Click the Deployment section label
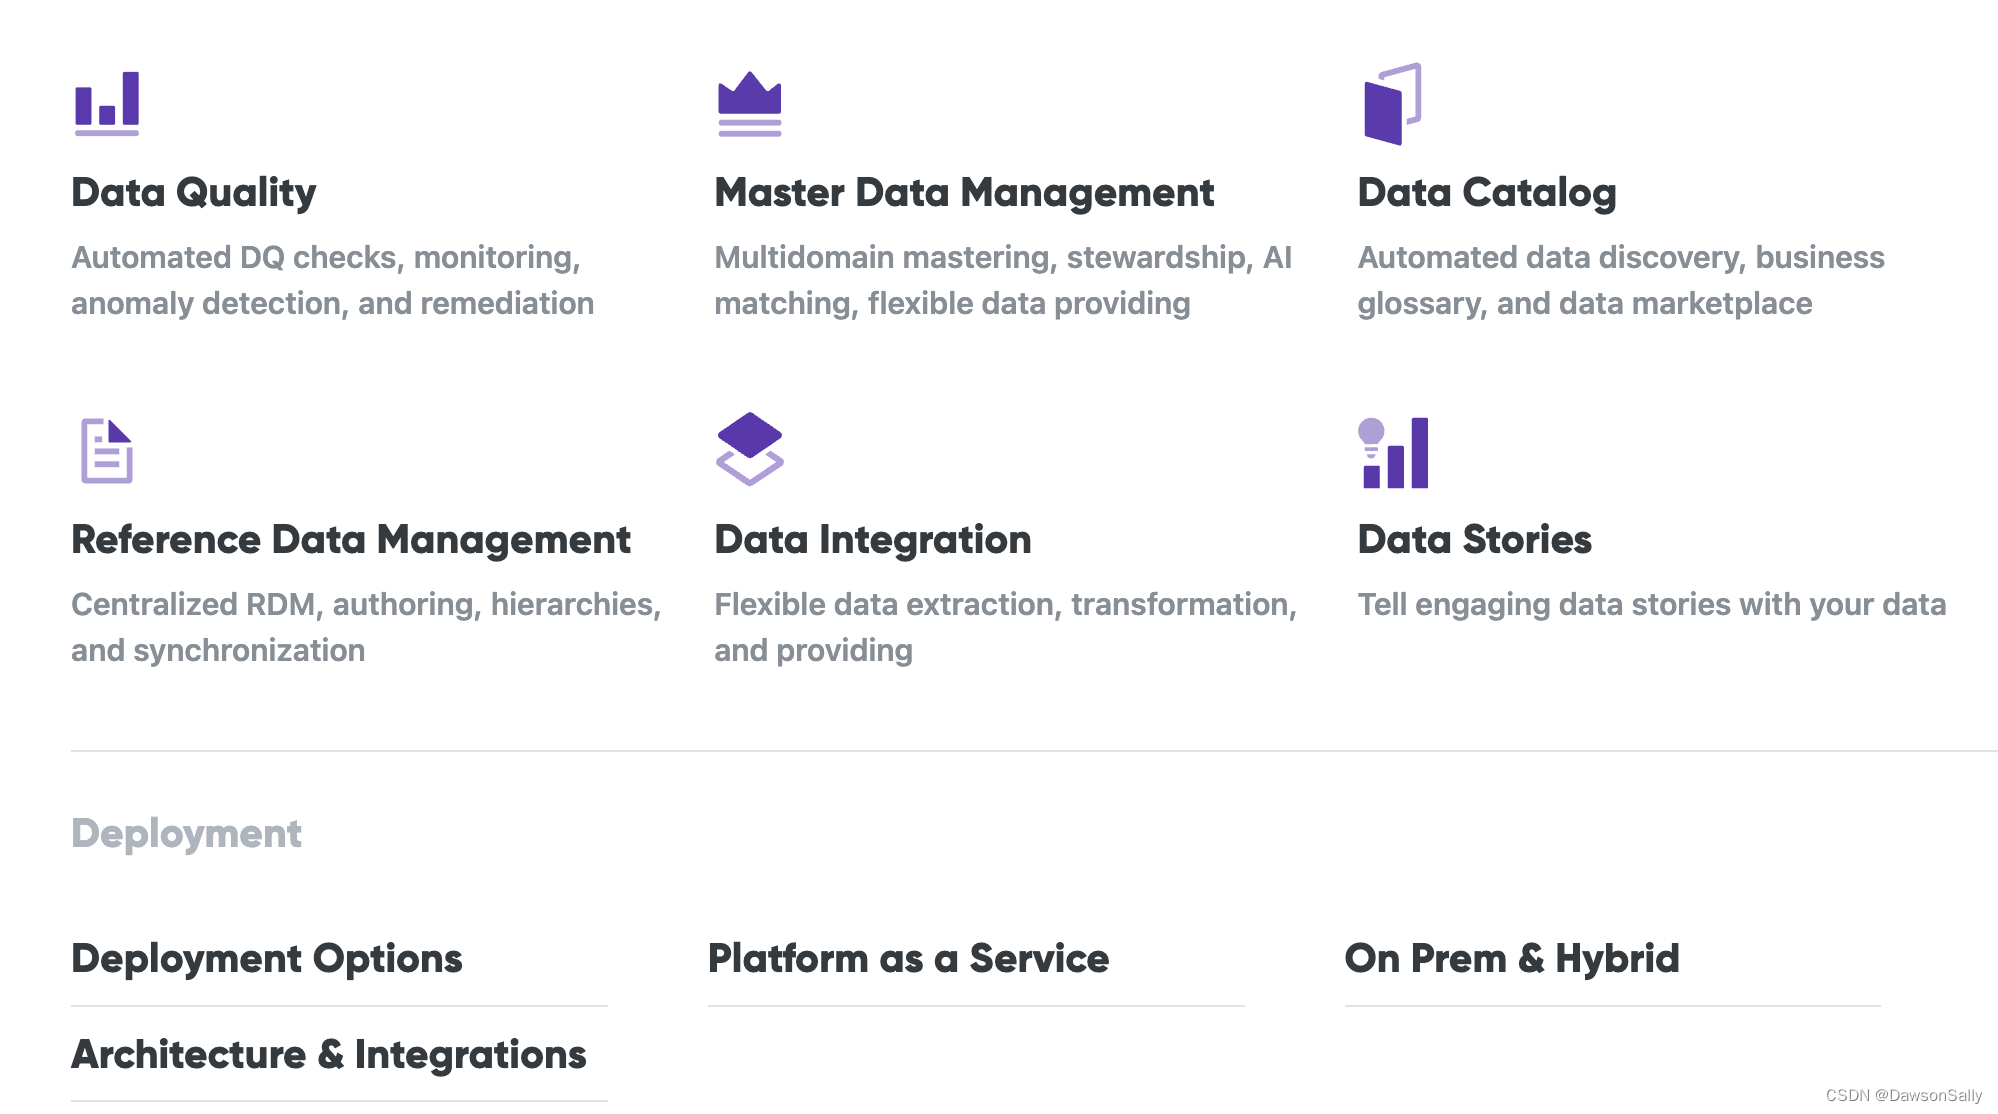Viewport: 1998px width, 1114px height. point(186,833)
